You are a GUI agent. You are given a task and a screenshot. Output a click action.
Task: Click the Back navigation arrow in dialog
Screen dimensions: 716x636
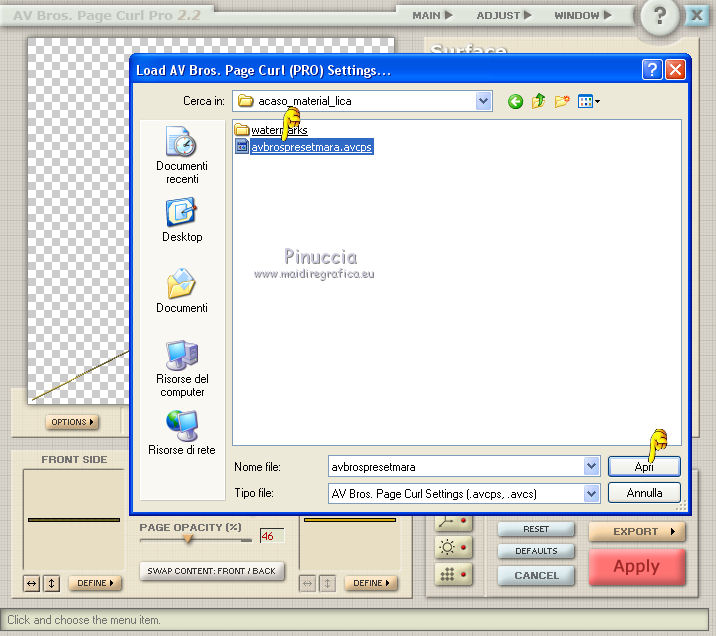tap(515, 101)
